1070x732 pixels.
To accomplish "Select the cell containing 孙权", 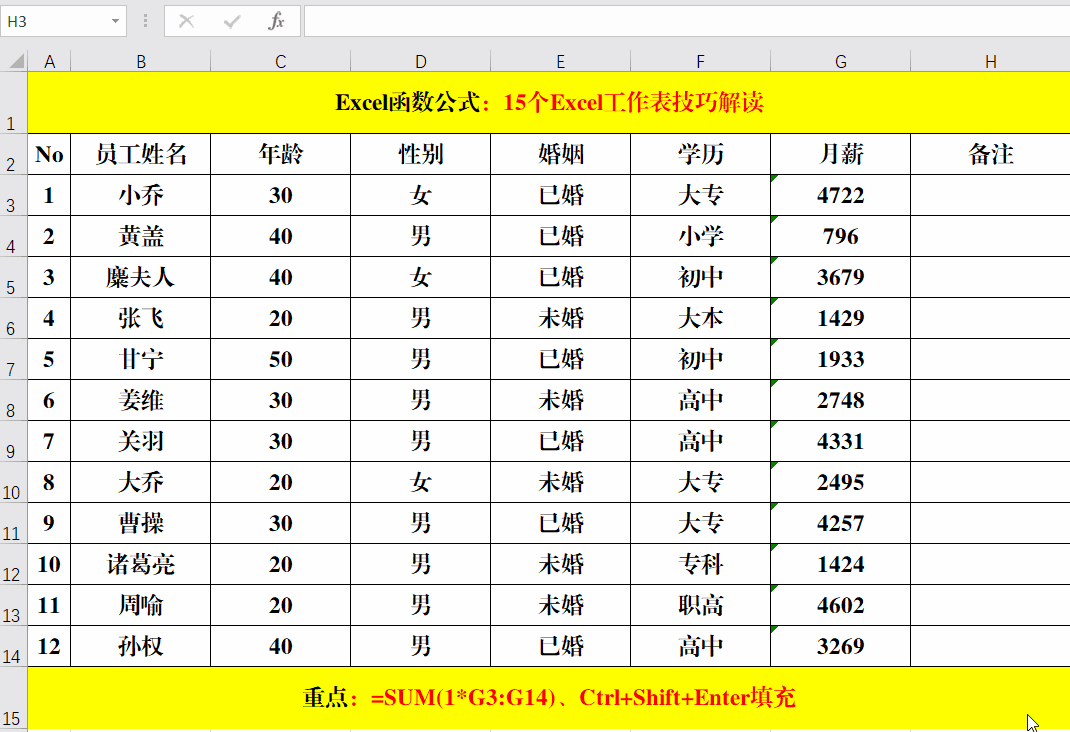I will click(141, 646).
